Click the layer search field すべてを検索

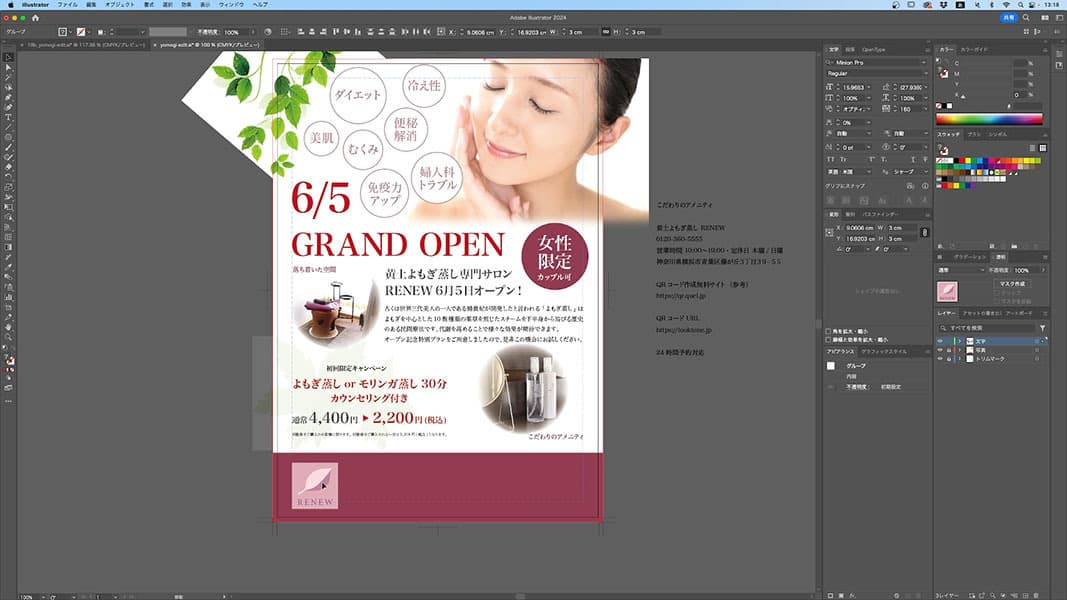[x=990, y=328]
